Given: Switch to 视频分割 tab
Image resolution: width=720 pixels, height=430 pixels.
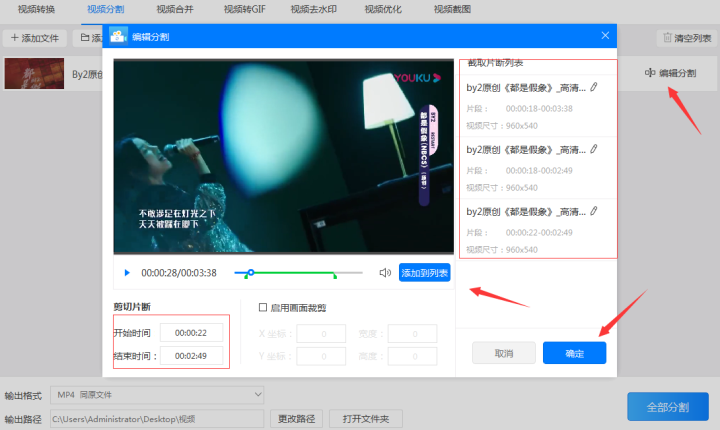Looking at the screenshot, I should click(x=106, y=9).
